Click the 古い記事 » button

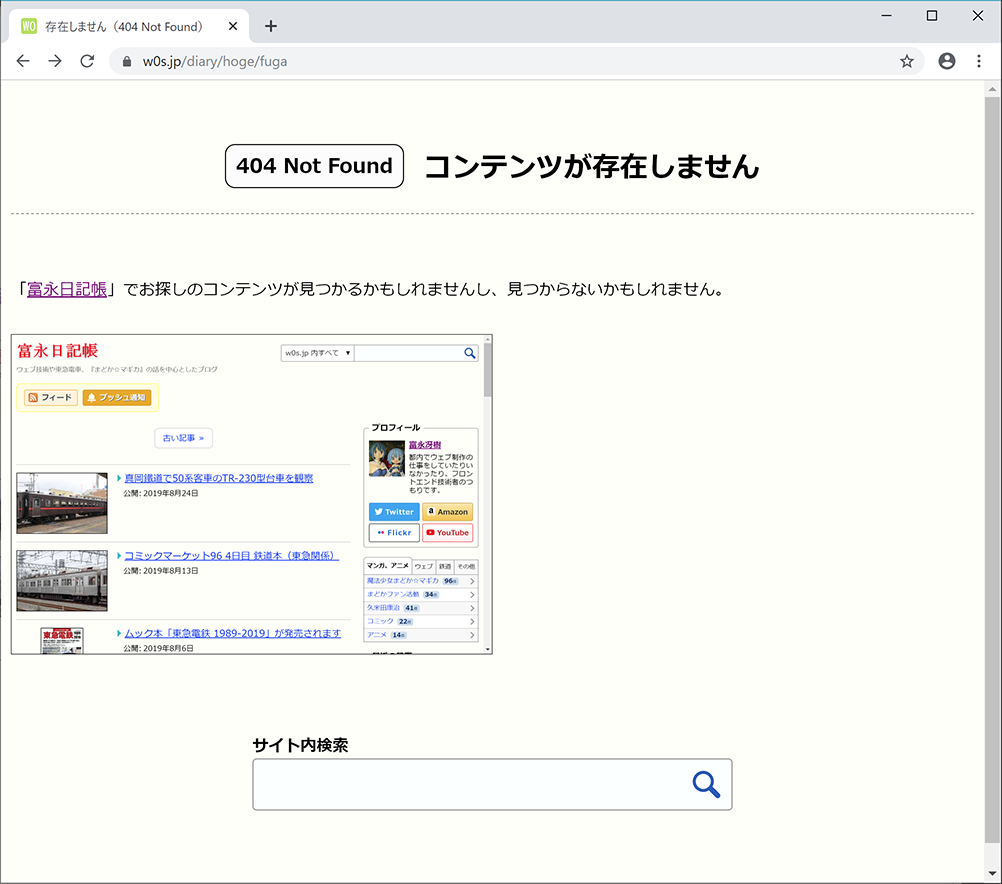pos(183,438)
